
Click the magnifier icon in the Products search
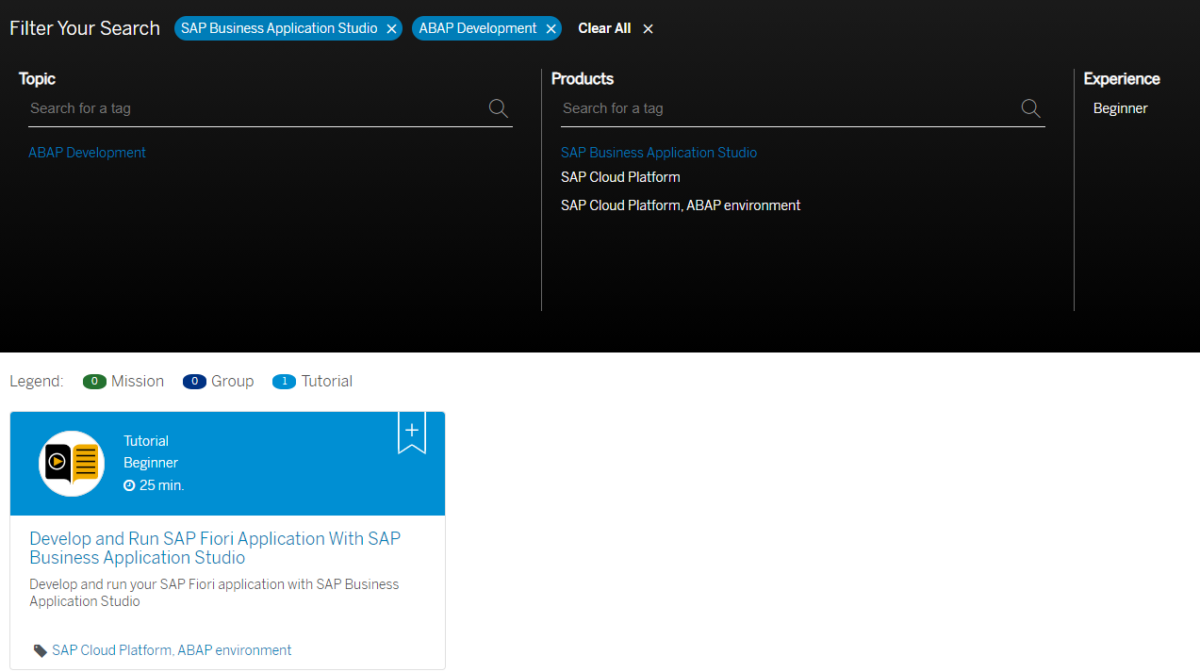click(x=1030, y=108)
